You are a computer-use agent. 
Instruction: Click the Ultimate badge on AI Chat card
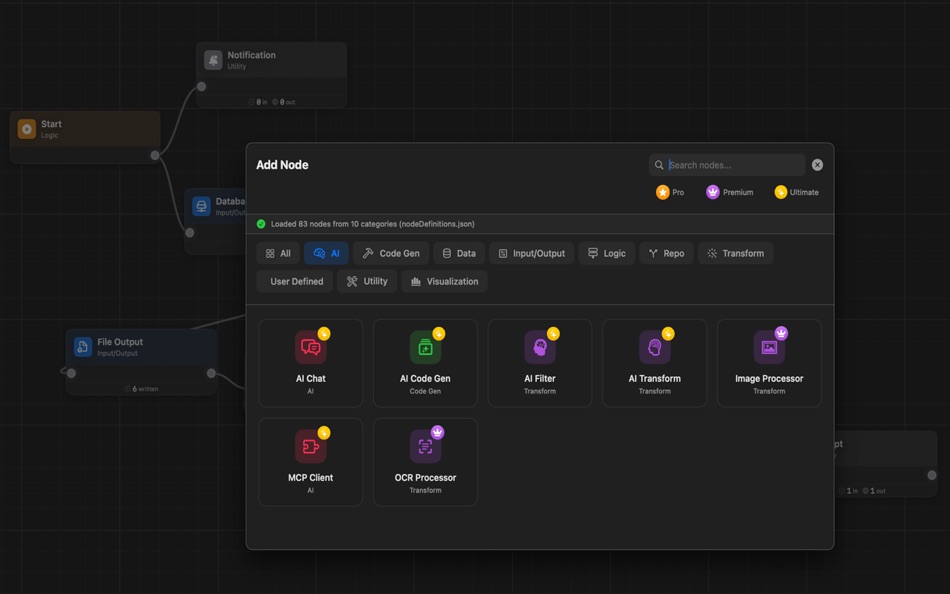[x=324, y=333]
